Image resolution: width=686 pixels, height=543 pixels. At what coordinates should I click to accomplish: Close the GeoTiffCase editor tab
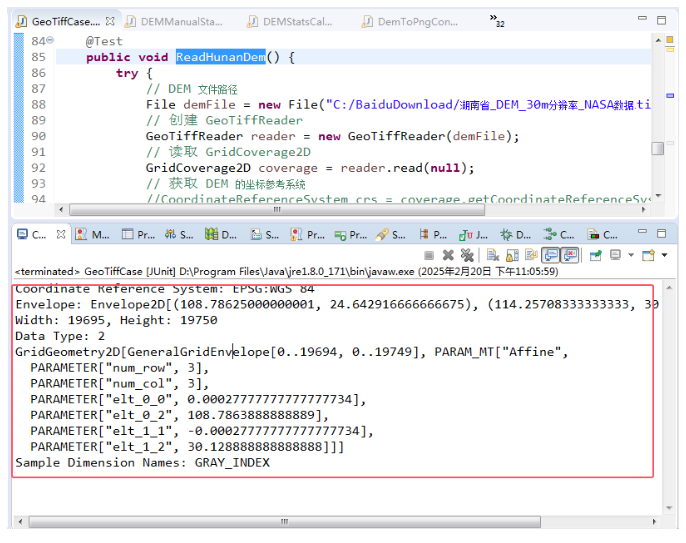(110, 21)
